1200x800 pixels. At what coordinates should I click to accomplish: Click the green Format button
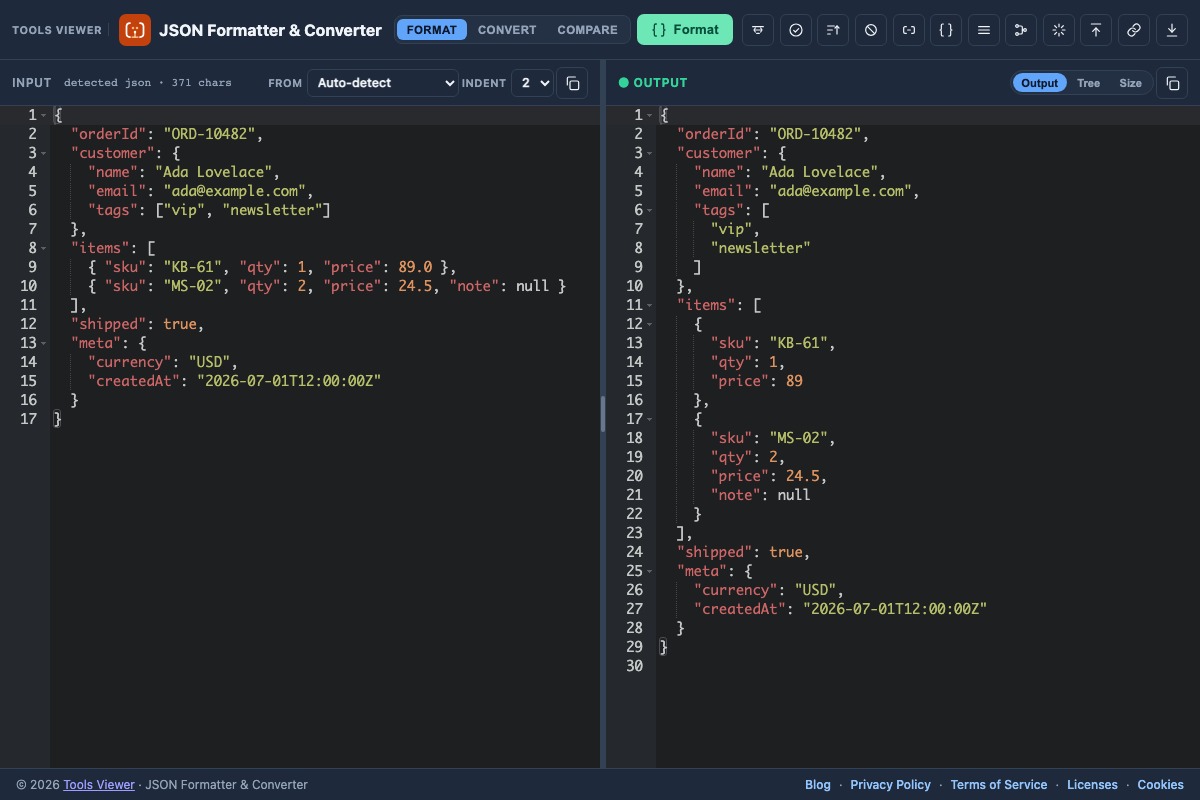coord(685,30)
